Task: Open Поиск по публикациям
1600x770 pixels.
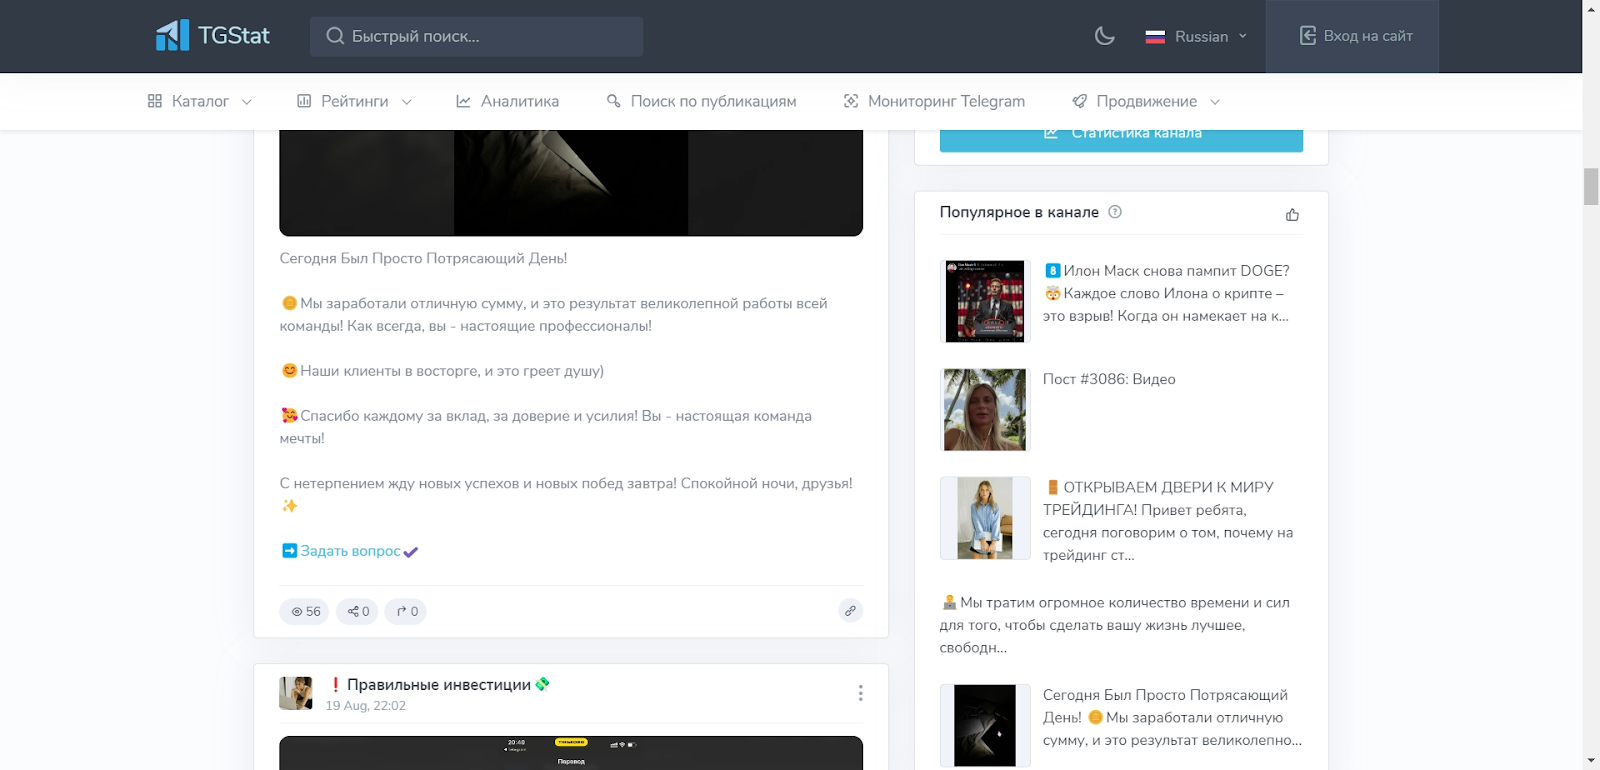Action: point(701,101)
